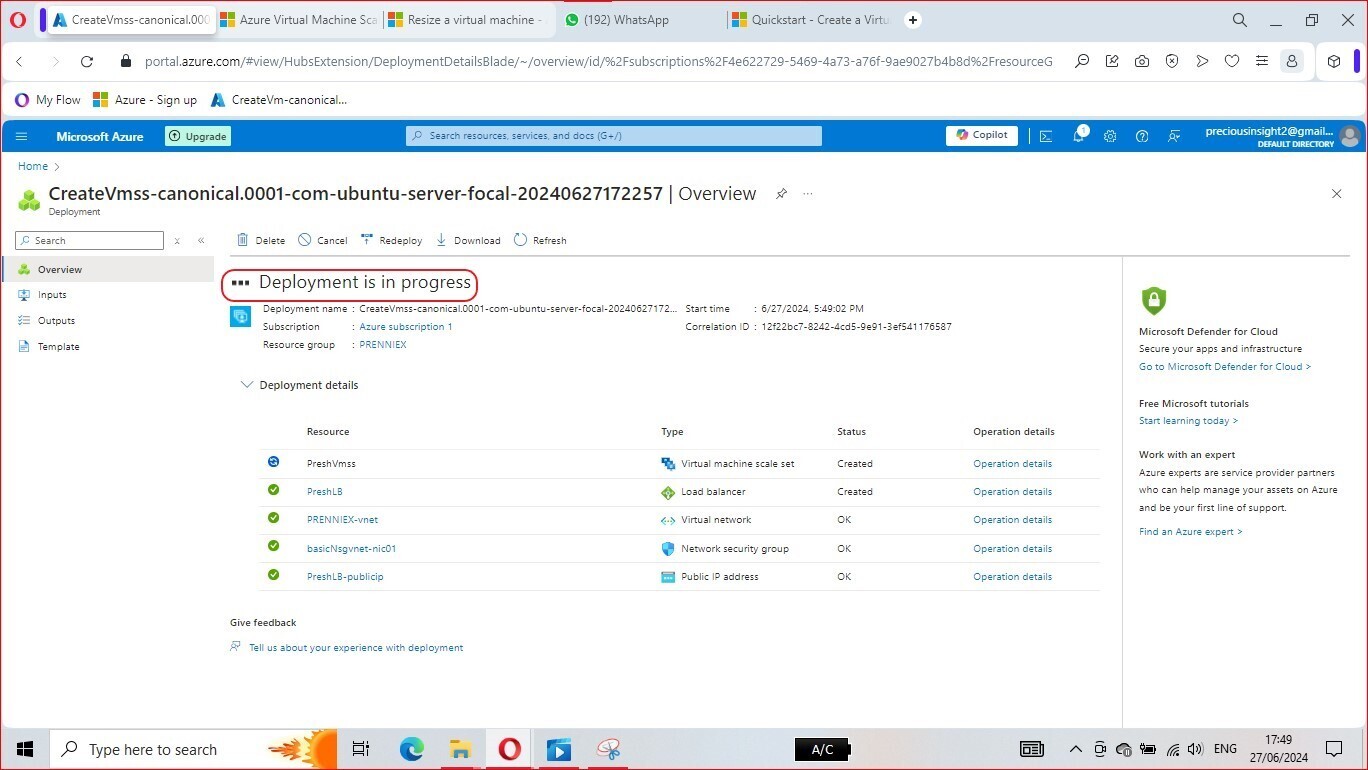Cancel the deployment in progress

(x=322, y=241)
